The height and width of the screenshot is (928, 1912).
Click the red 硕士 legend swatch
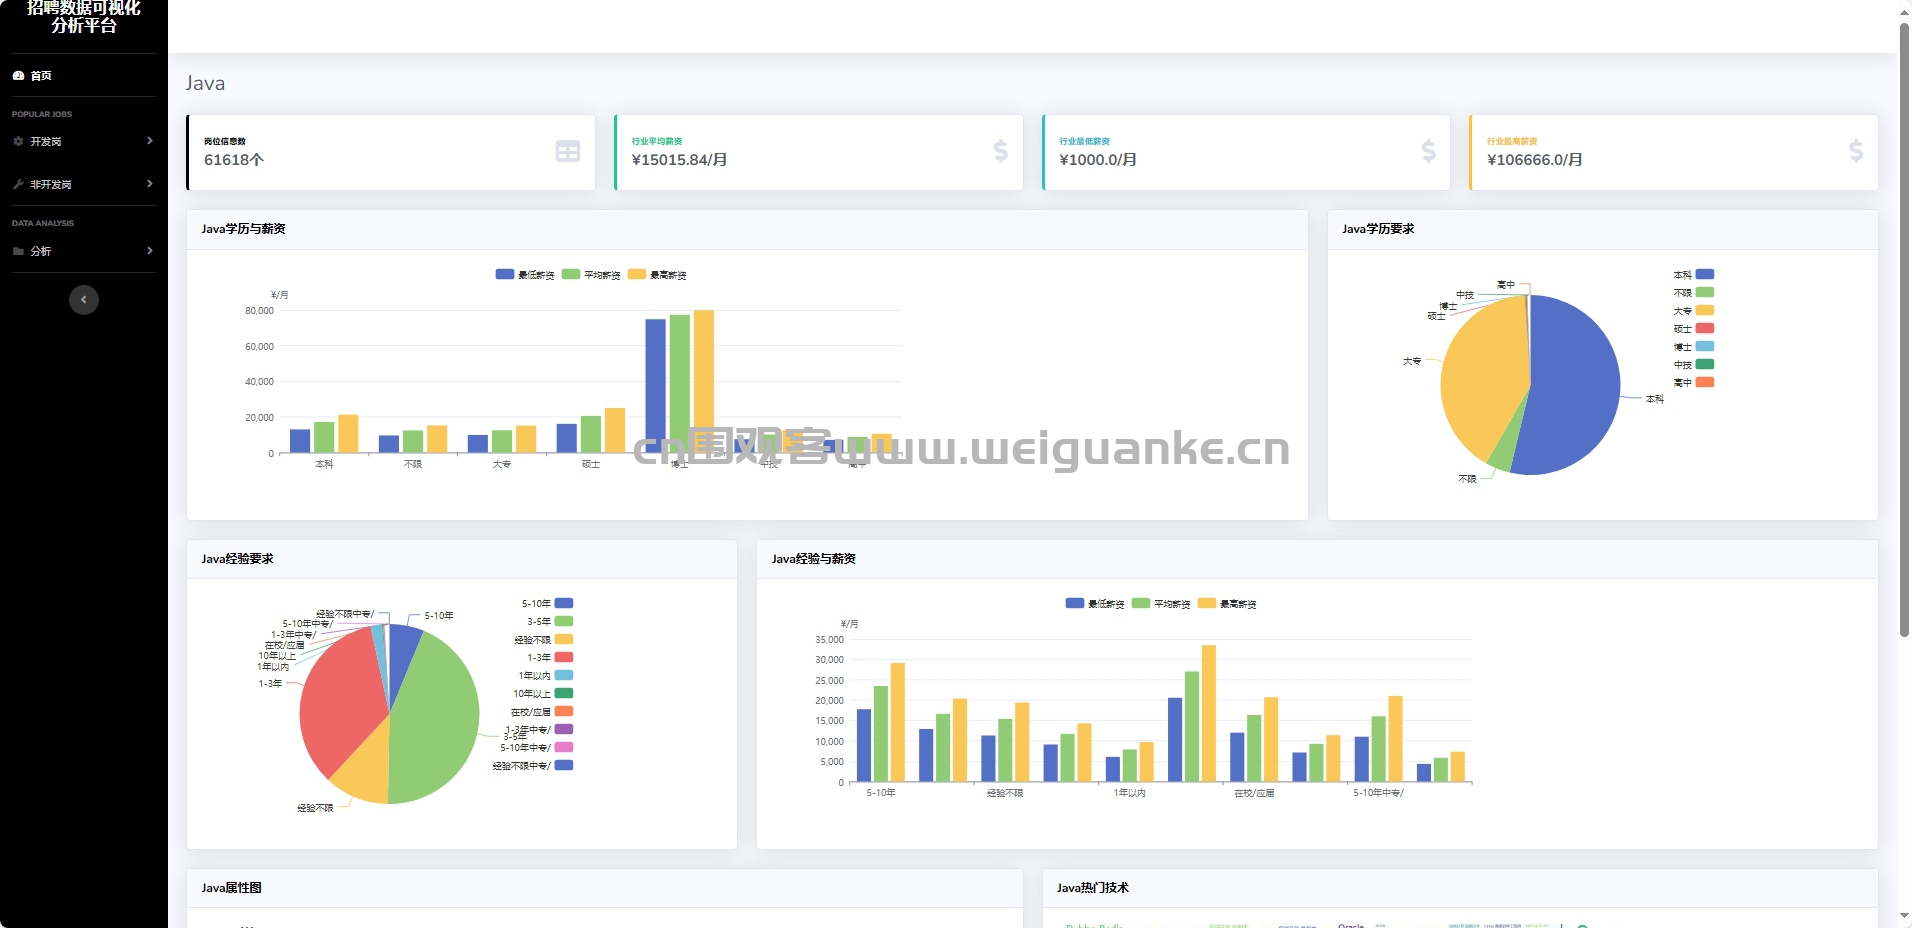click(x=1705, y=328)
